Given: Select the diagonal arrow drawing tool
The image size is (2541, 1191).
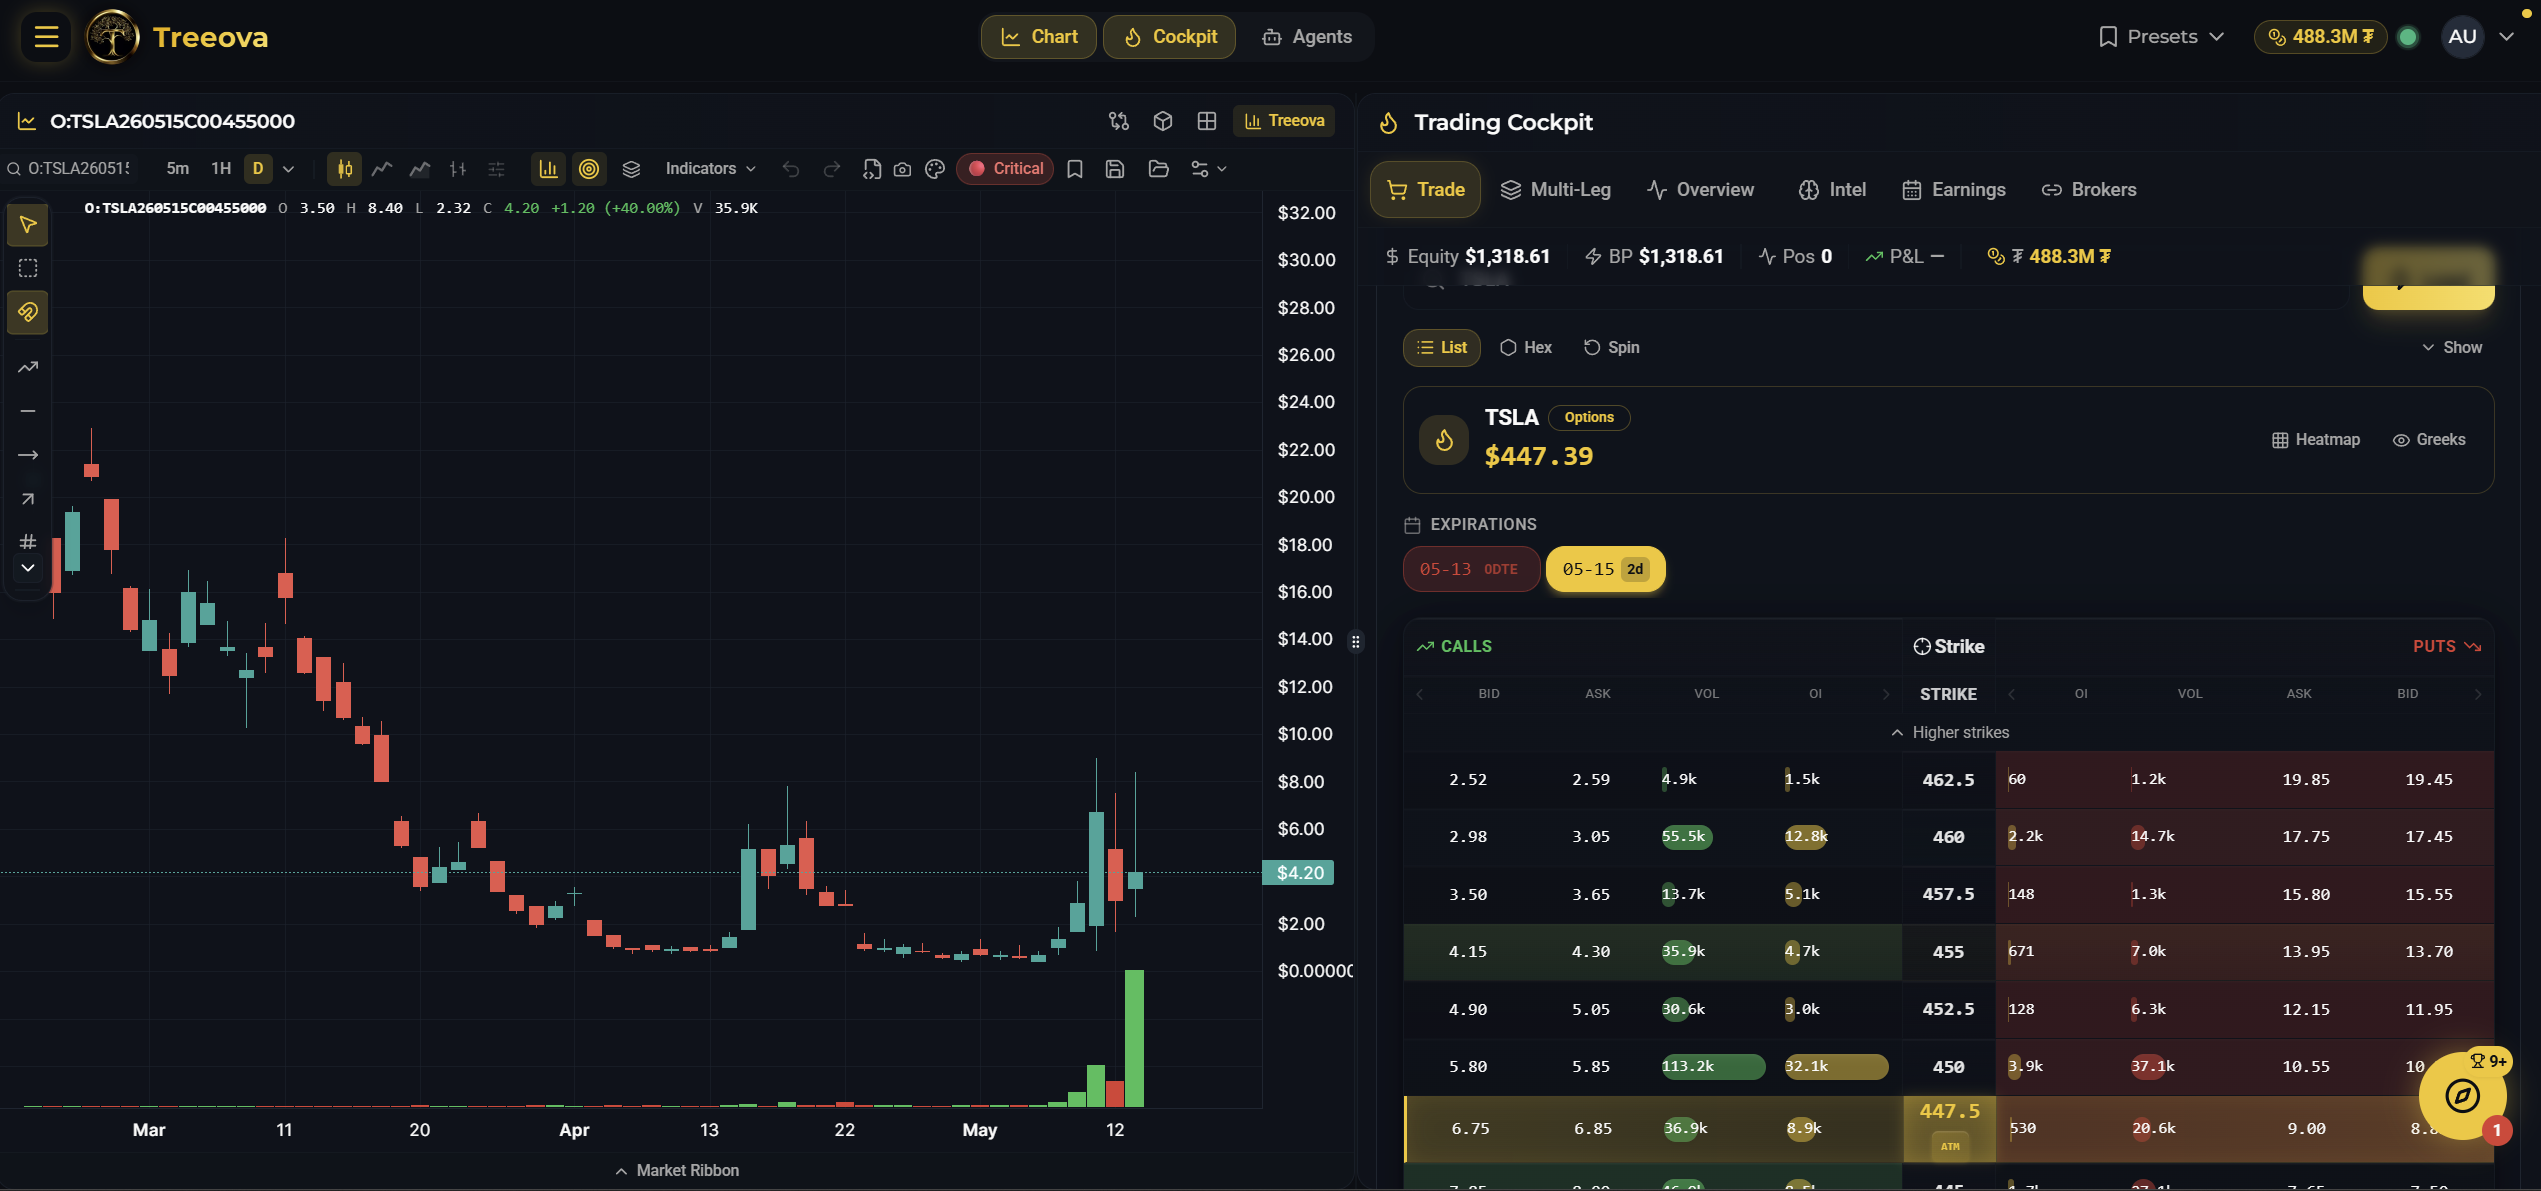Looking at the screenshot, I should coord(28,499).
